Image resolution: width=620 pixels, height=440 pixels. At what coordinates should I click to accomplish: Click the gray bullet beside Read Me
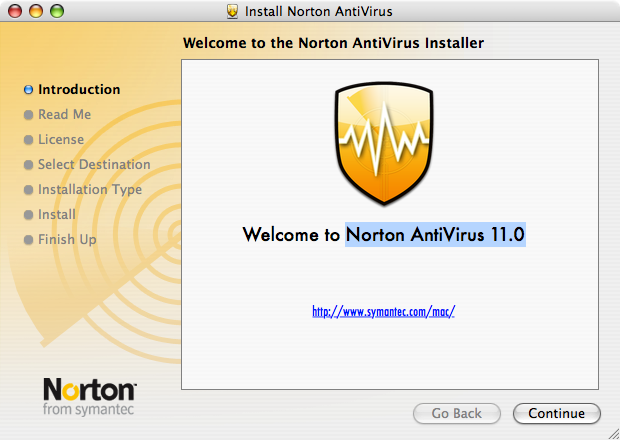(x=28, y=115)
